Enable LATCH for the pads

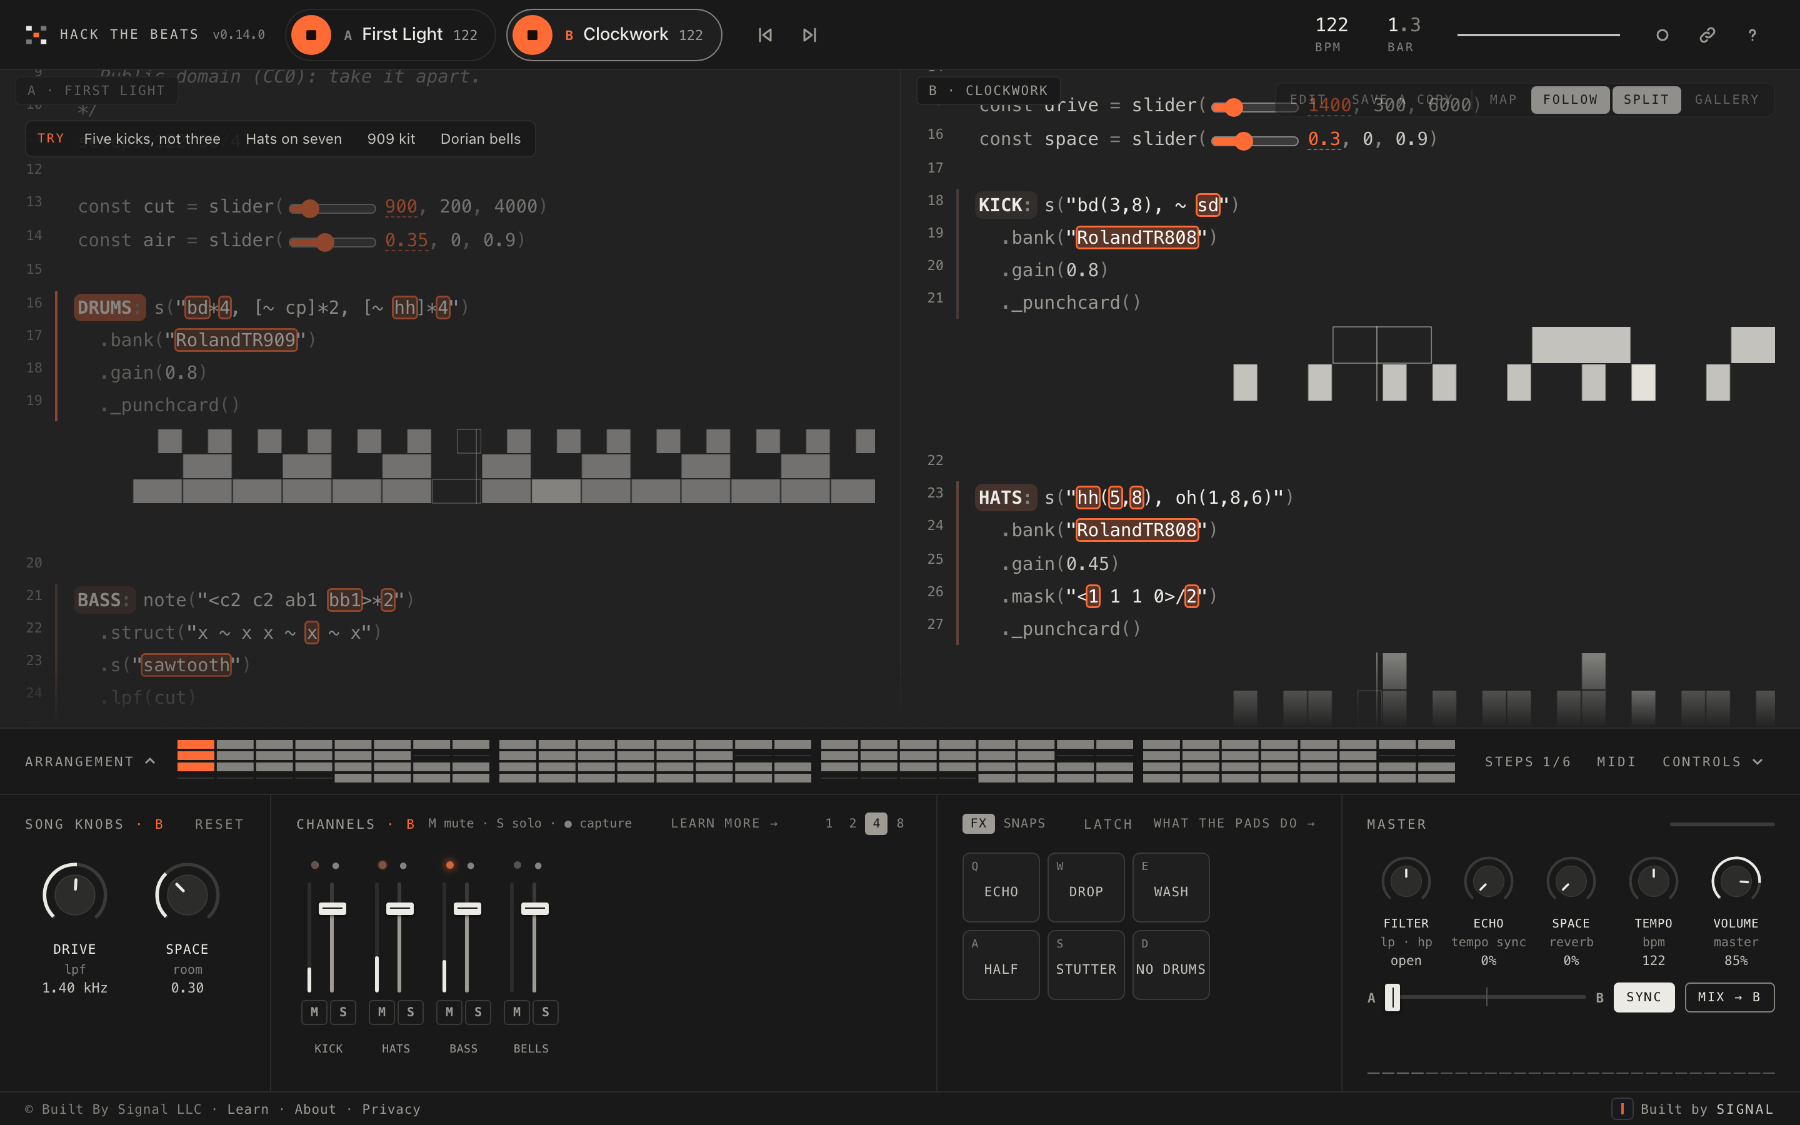point(1108,824)
